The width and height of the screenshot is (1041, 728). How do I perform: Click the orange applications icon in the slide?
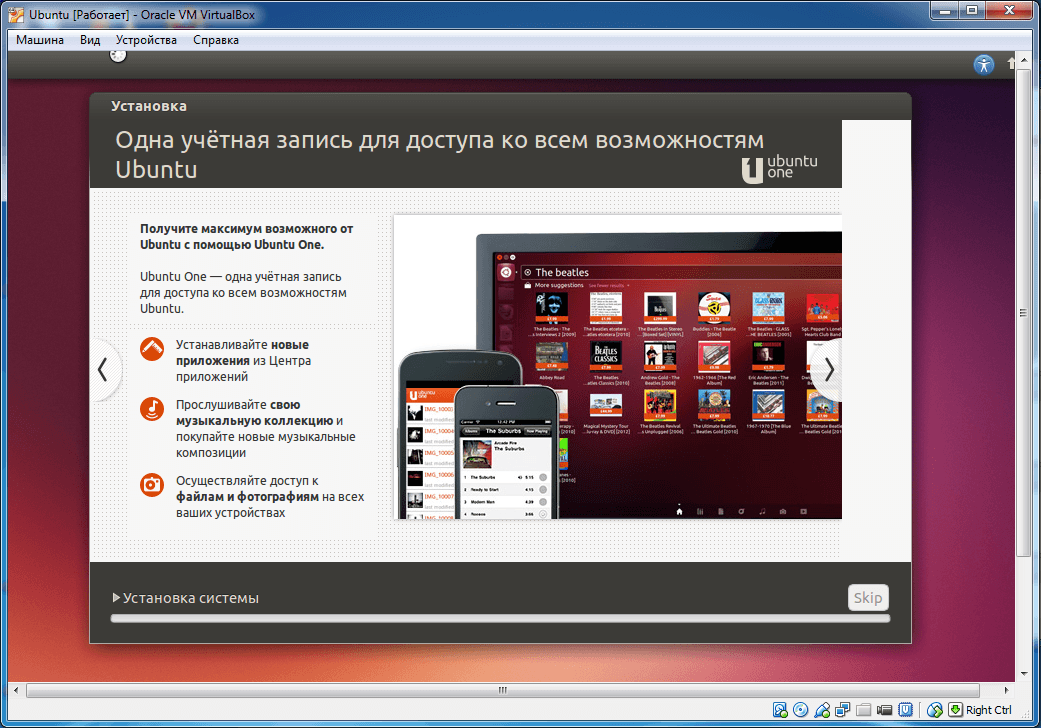(152, 349)
